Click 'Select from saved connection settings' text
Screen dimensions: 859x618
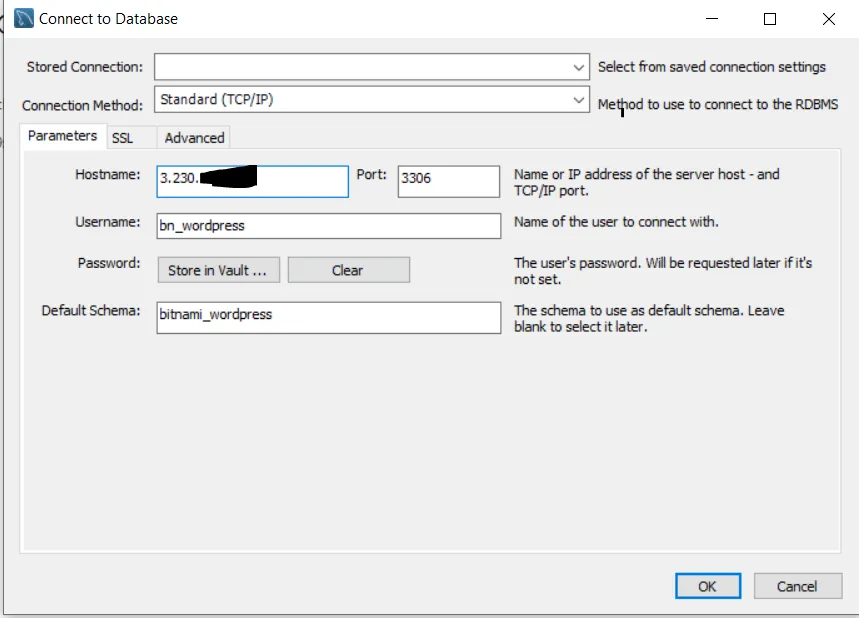(712, 67)
